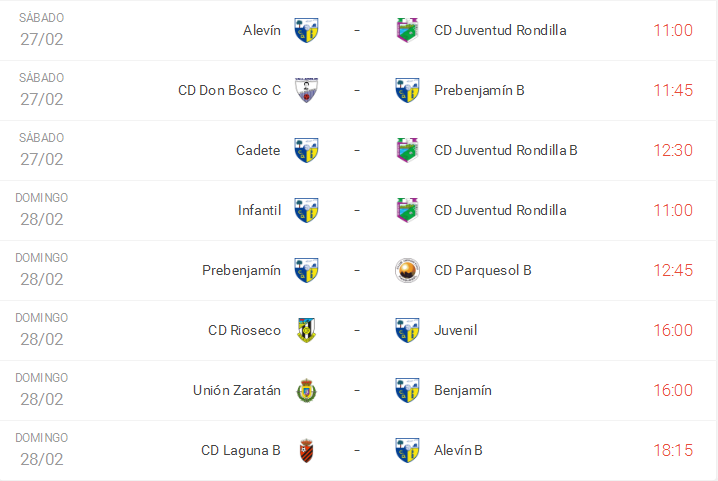The image size is (718, 481).
Task: Click the CD Parquesol B crest
Action: coord(407,270)
